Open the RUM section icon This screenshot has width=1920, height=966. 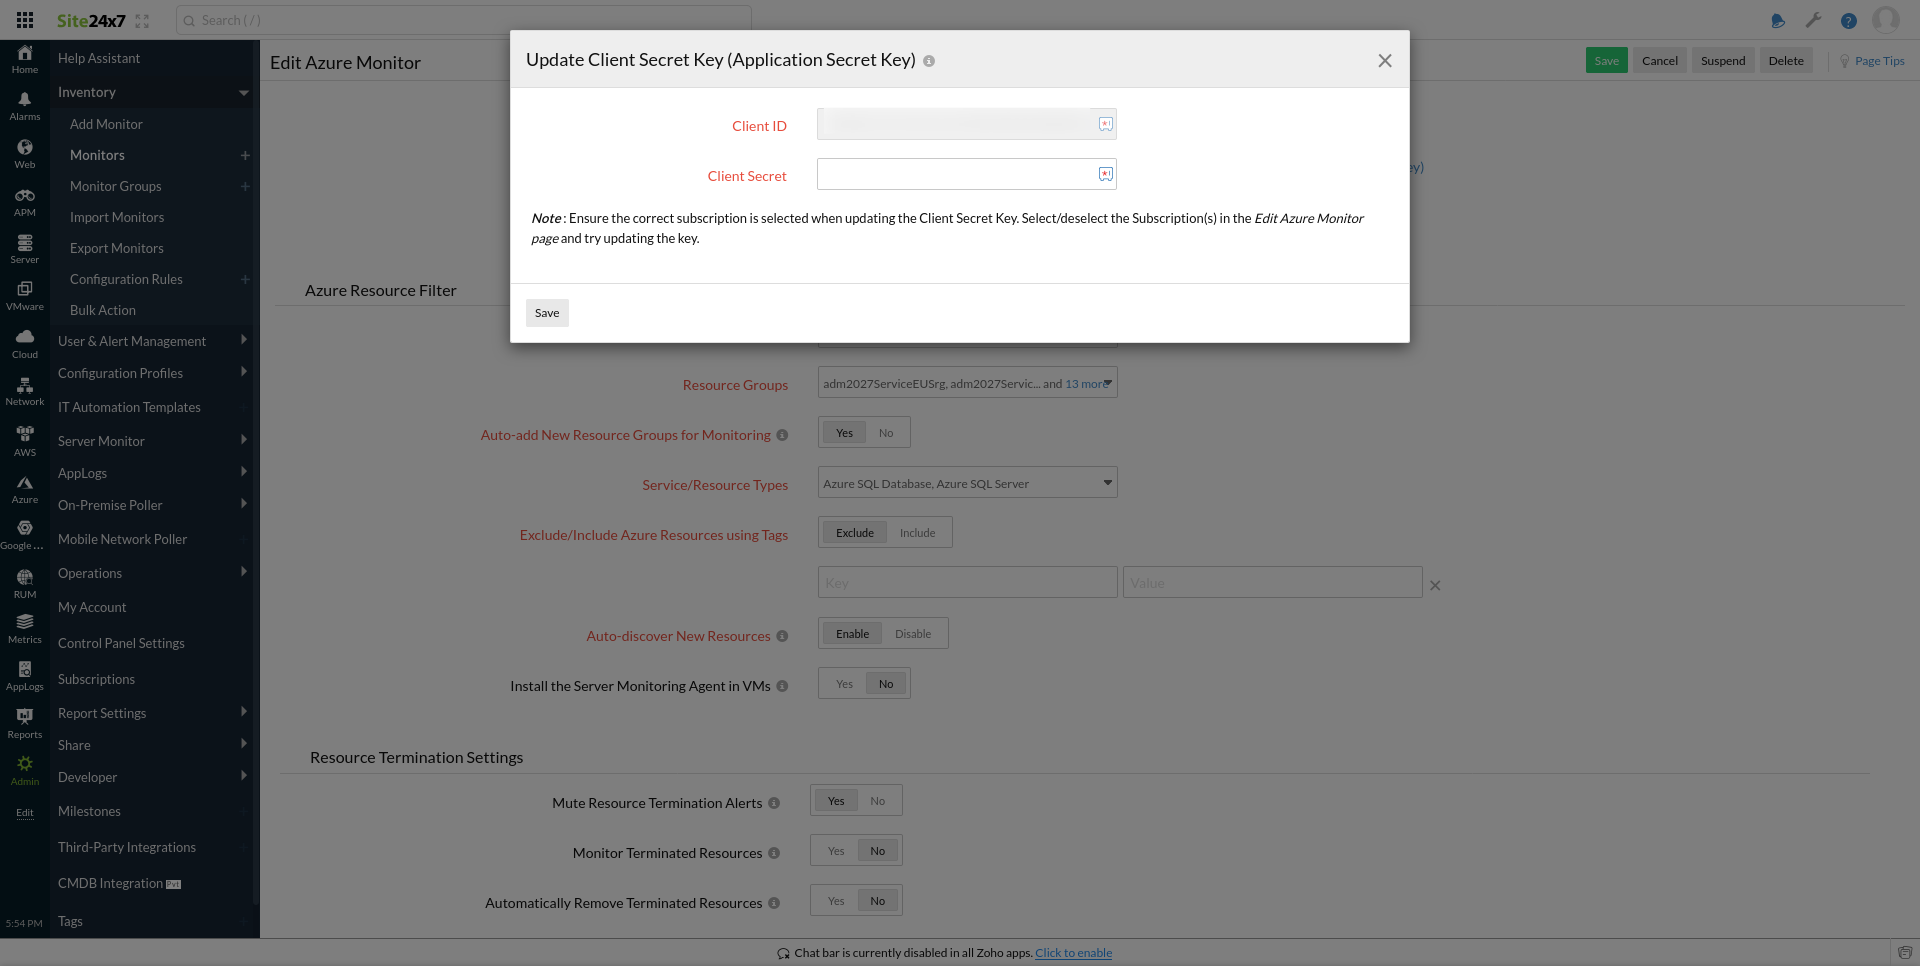point(25,583)
